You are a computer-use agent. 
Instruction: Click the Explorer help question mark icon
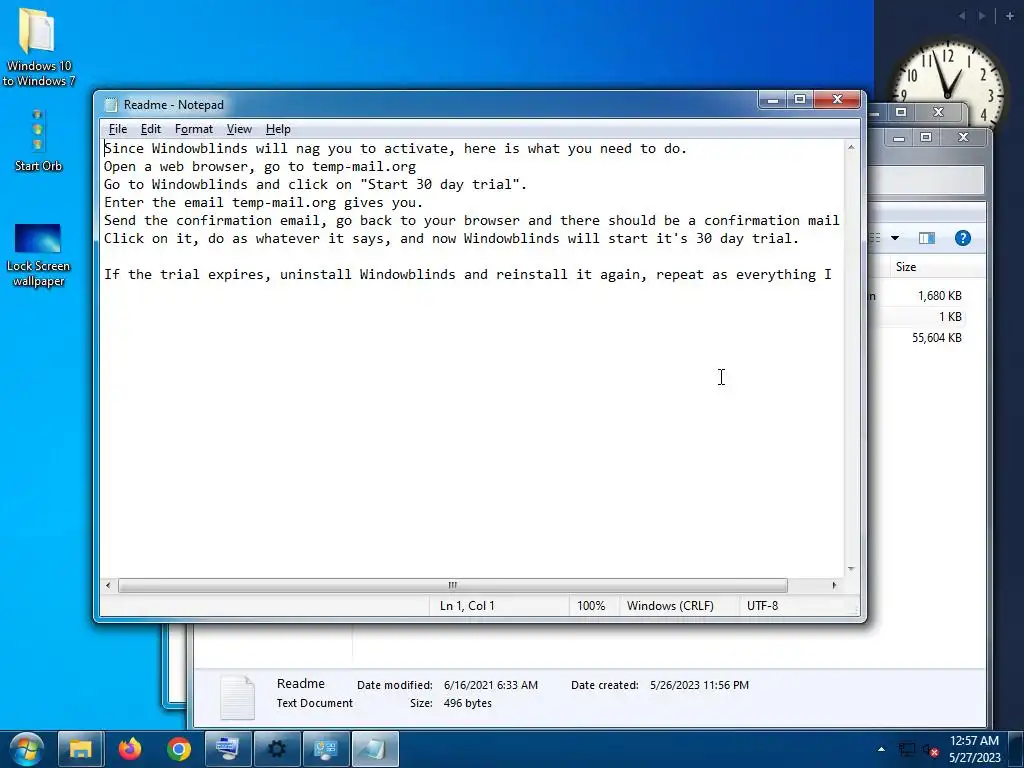pyautogui.click(x=963, y=238)
